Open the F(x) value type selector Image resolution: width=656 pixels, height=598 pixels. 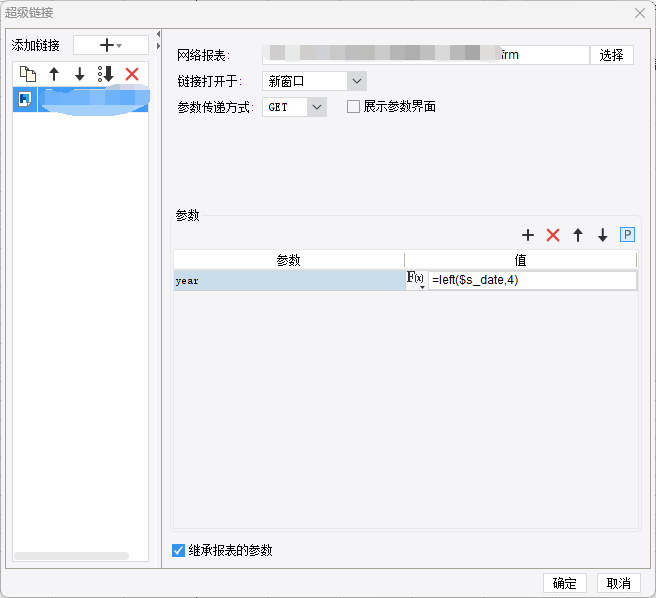(416, 280)
